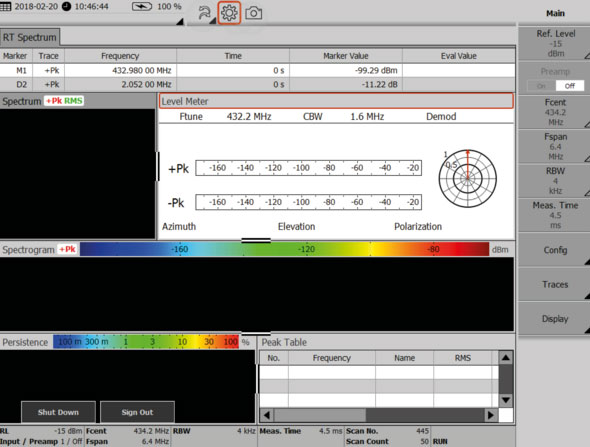The image size is (590, 447).
Task: Expand the Config submenu
Action: tap(555, 250)
